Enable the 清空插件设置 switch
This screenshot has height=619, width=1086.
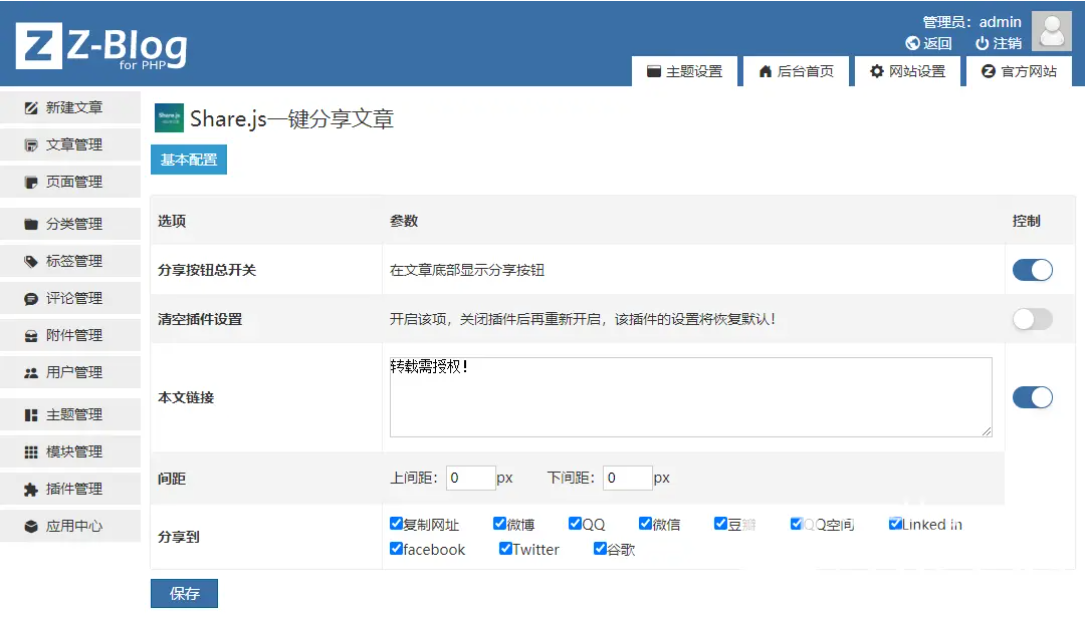coord(1033,319)
